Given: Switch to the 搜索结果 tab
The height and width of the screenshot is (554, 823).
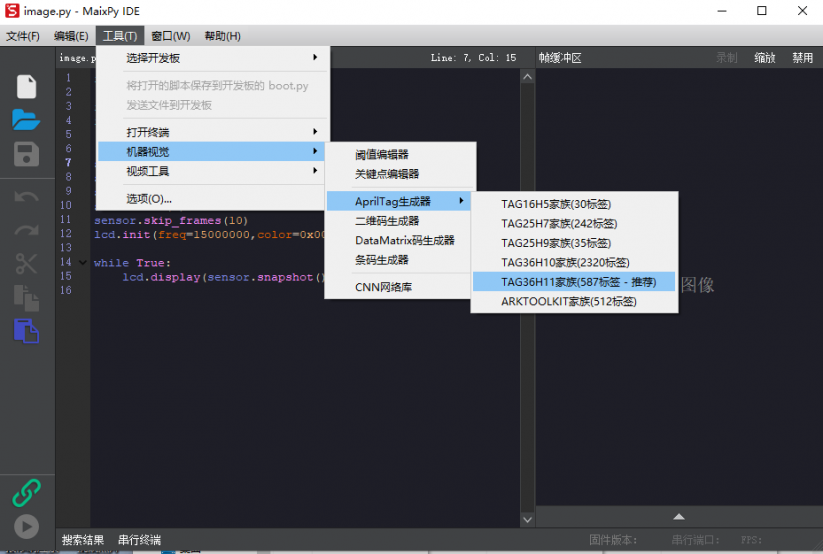Looking at the screenshot, I should [x=82, y=540].
